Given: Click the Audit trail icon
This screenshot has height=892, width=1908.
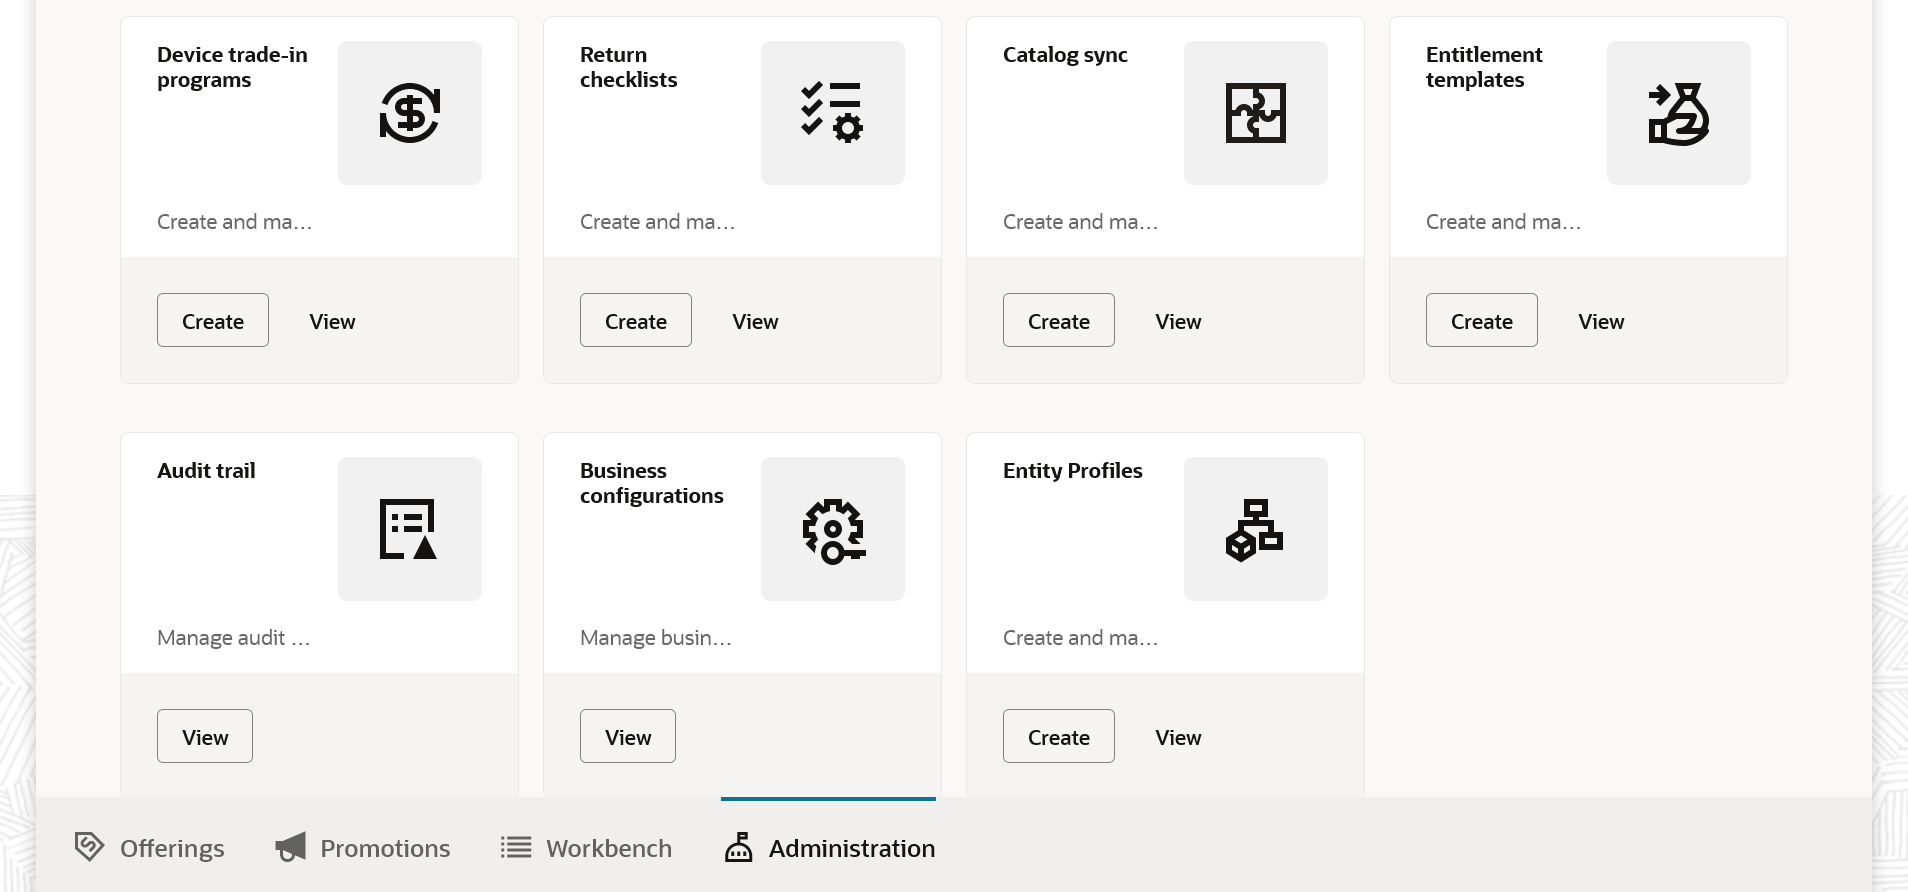Looking at the screenshot, I should 410,529.
